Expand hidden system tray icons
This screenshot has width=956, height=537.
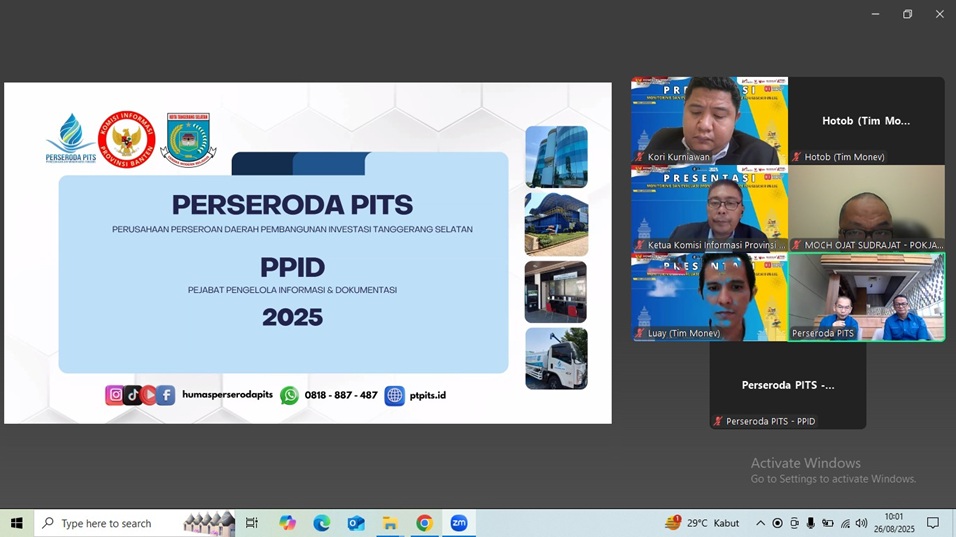[760, 523]
